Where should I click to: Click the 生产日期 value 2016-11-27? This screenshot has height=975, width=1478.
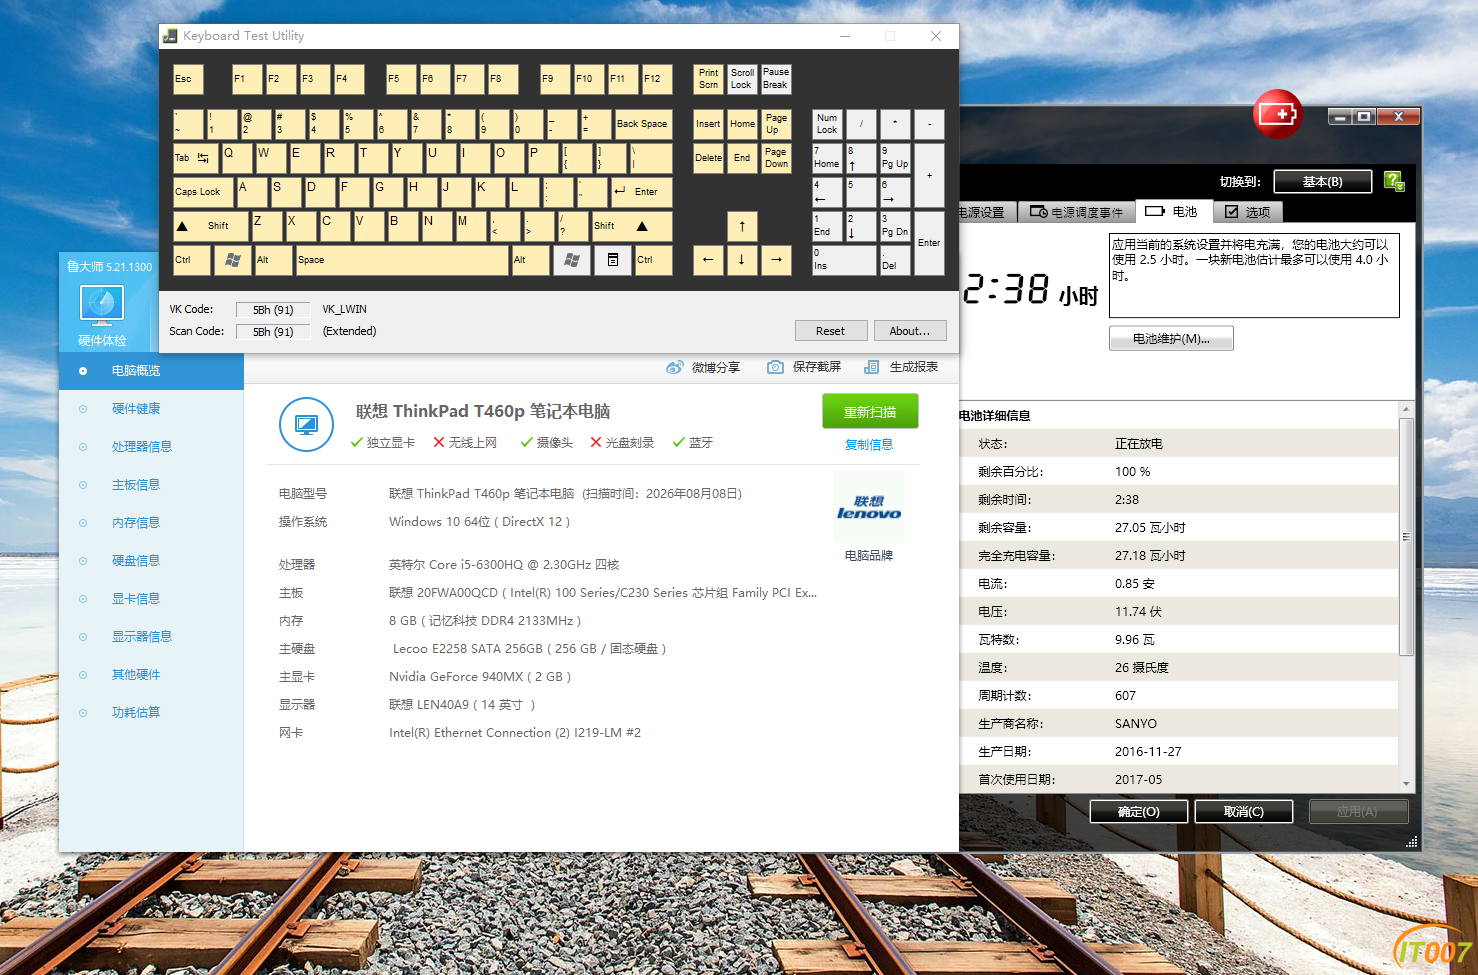[1148, 752]
